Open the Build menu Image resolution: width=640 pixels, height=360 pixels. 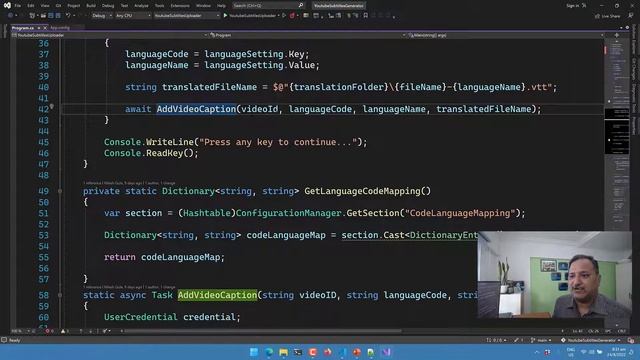point(91,6)
